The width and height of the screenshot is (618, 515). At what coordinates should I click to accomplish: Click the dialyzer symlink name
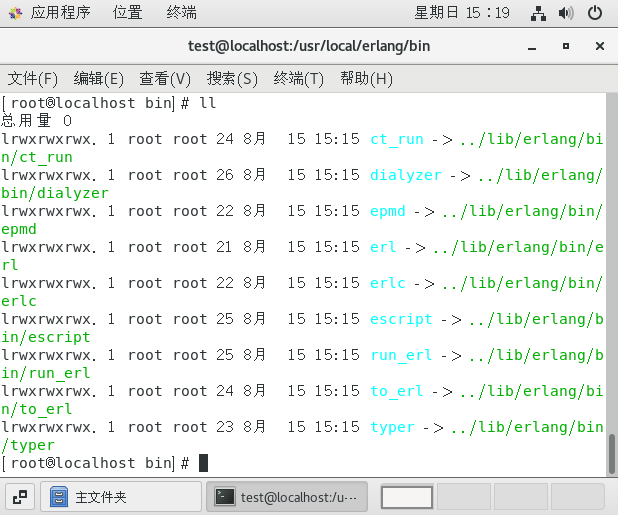(406, 175)
